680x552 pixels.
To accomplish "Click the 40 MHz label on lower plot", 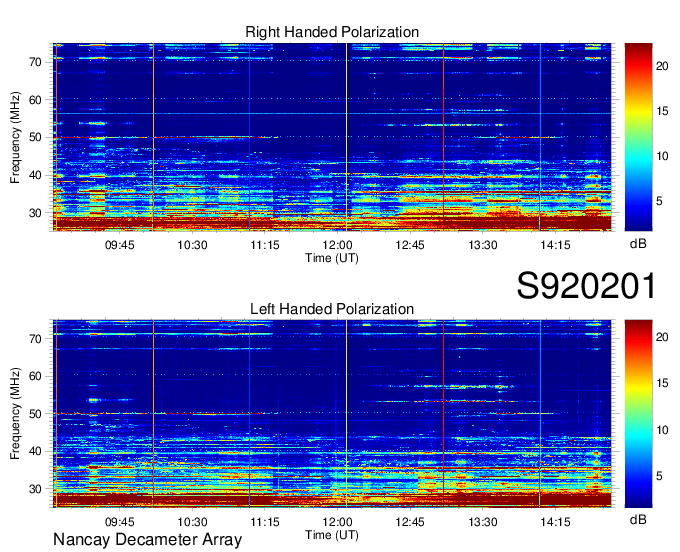I will (x=36, y=451).
